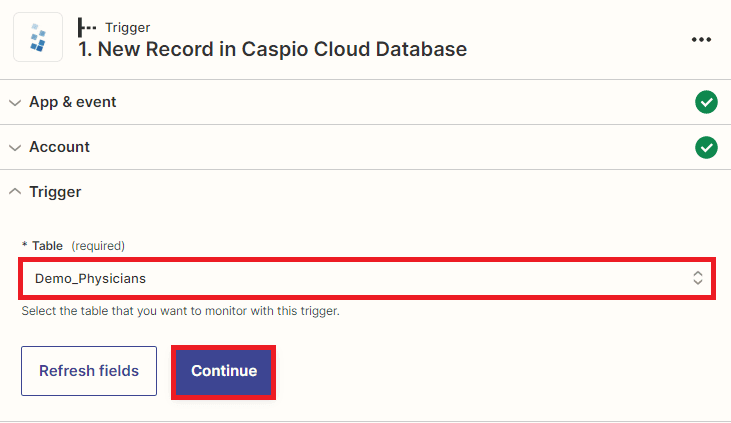Image resolution: width=731 pixels, height=423 pixels.
Task: Open the Demo_Physicians table dropdown
Action: 360,279
